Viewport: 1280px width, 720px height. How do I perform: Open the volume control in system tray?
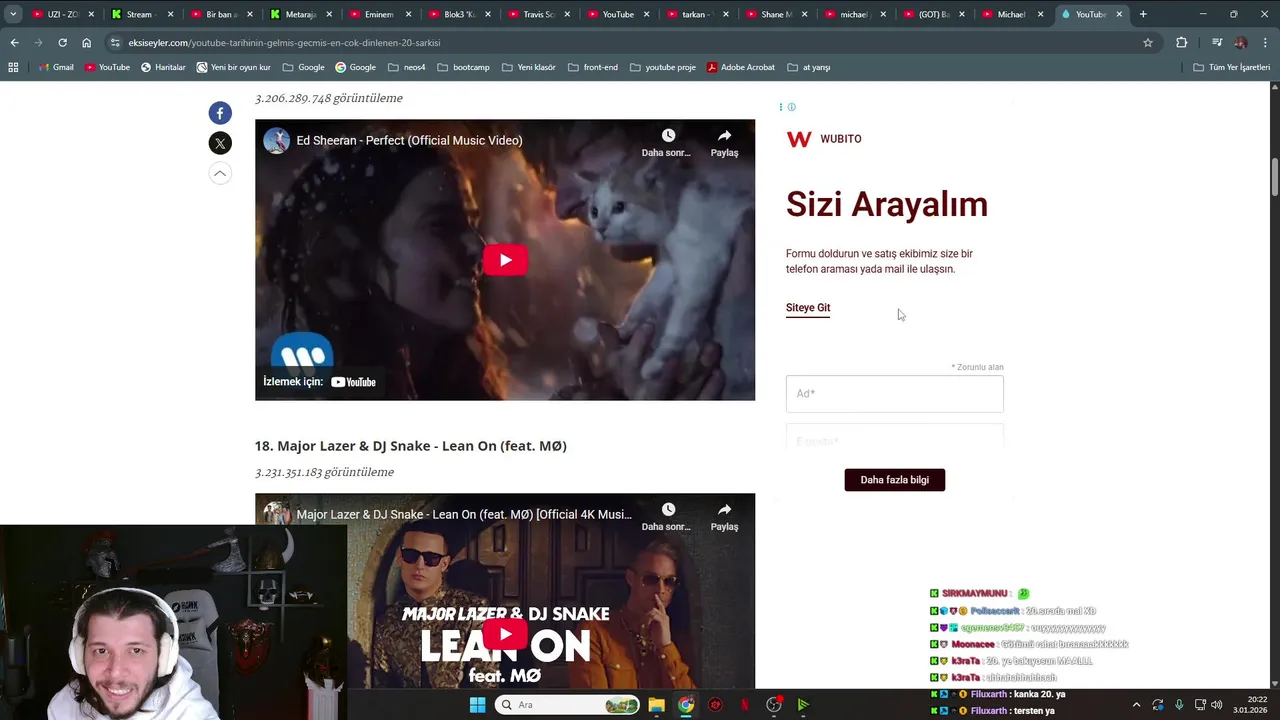1217,705
